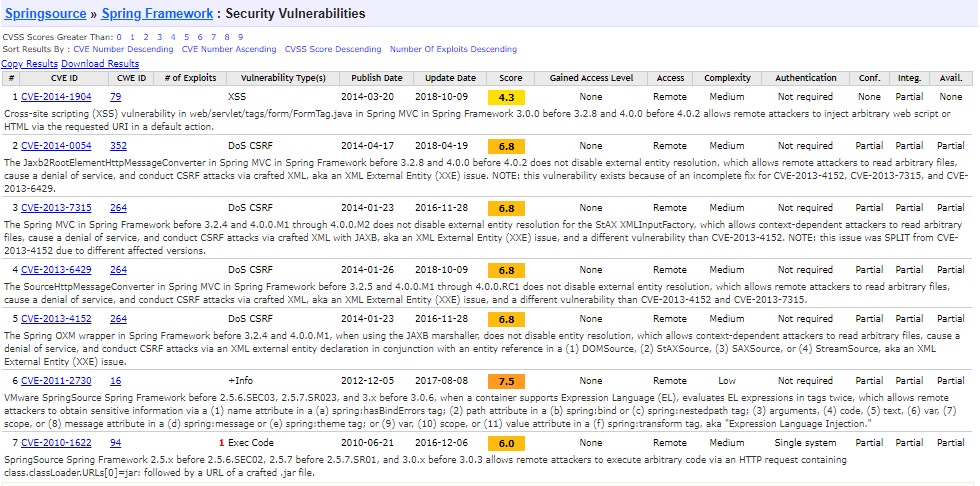Open CVE-2013-6429 details

coord(56,270)
